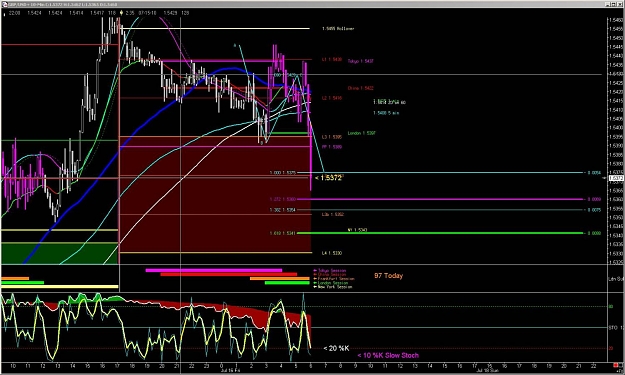Click the orange '97 Today' range label
The height and width of the screenshot is (375, 625).
pos(388,276)
